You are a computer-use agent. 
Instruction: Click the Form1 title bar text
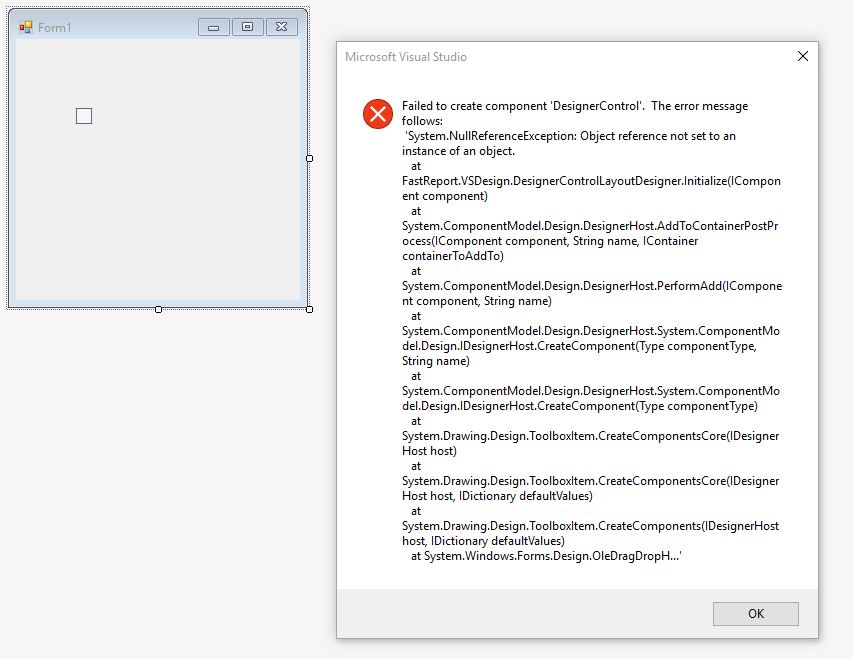[54, 28]
